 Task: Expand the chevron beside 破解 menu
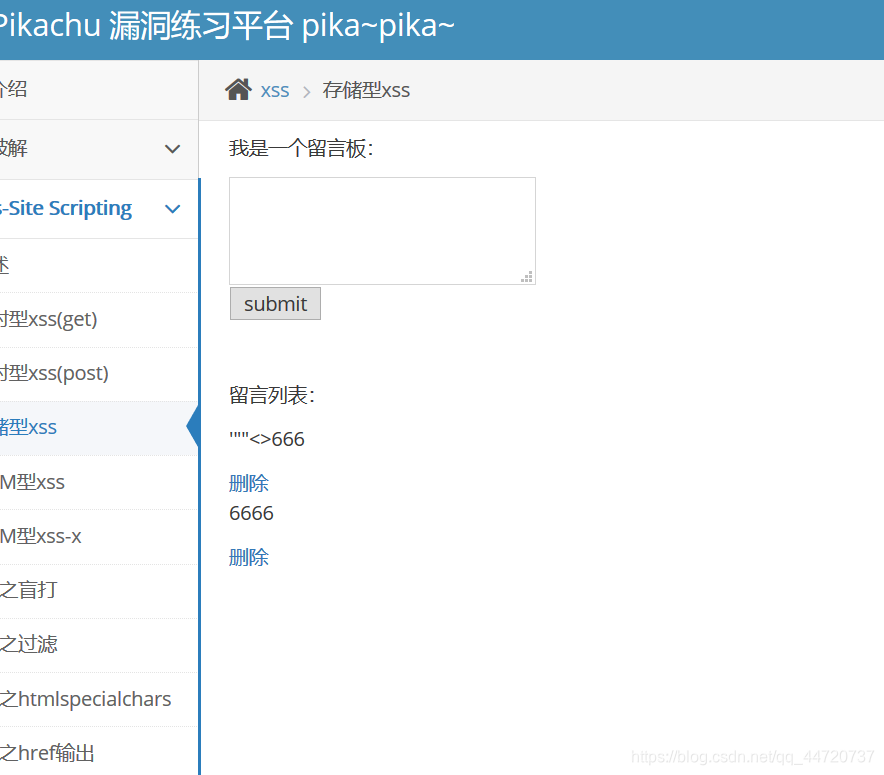(x=172, y=149)
